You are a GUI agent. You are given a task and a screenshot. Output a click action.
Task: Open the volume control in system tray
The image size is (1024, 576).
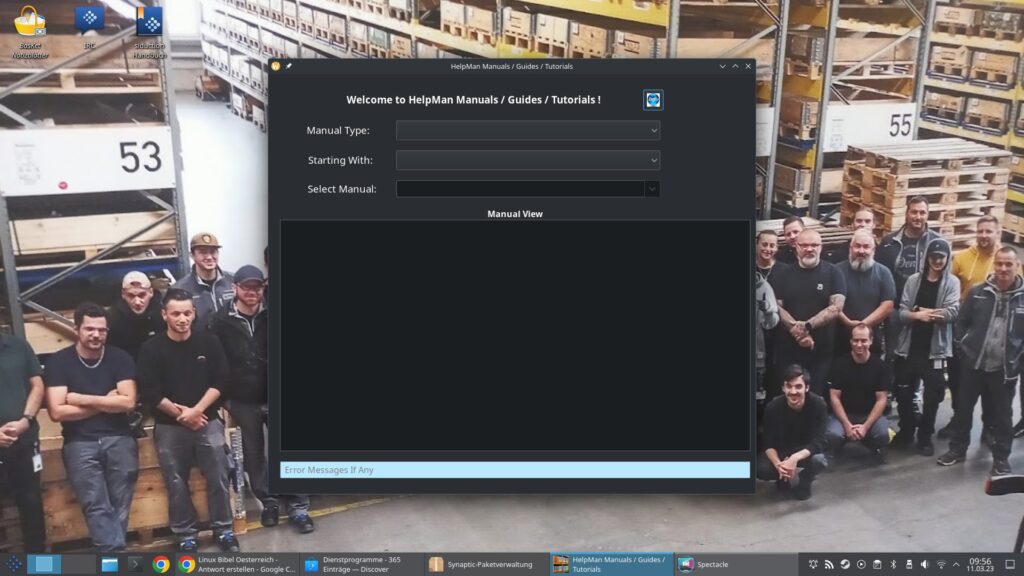click(925, 564)
